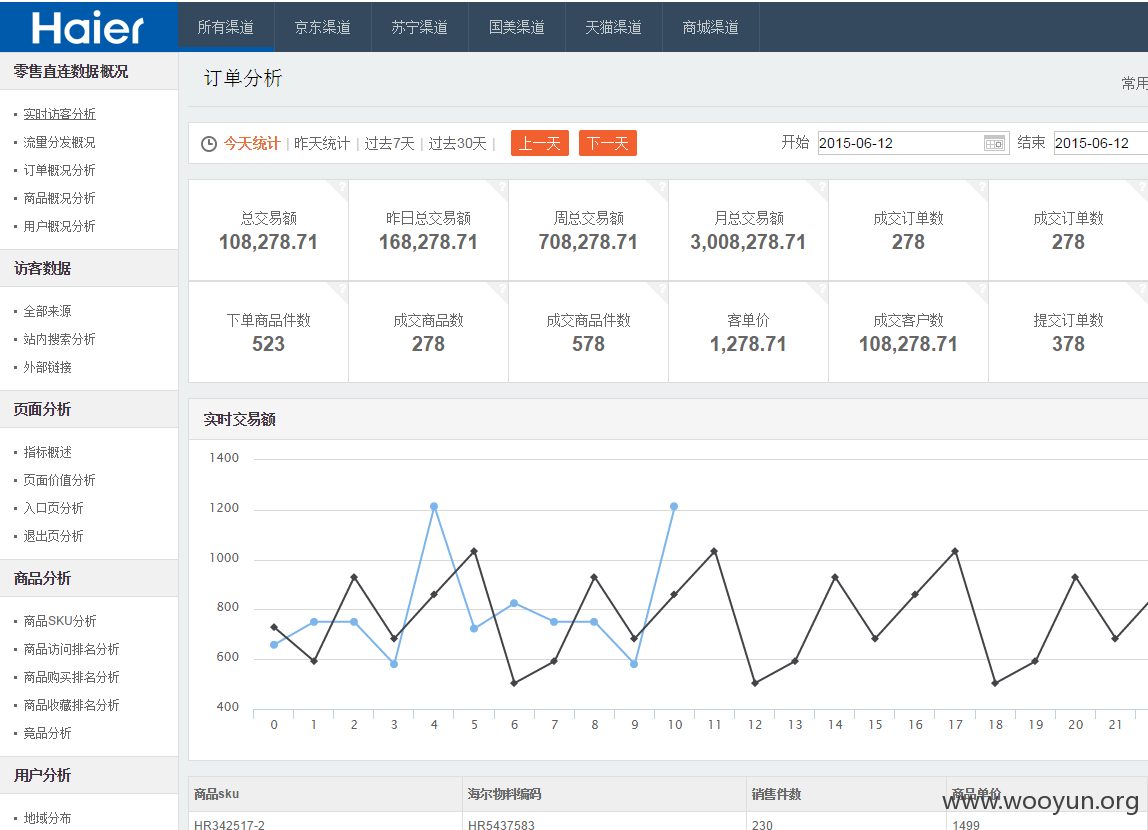
Task: Focus the 结束 date input field
Action: [x=1100, y=143]
